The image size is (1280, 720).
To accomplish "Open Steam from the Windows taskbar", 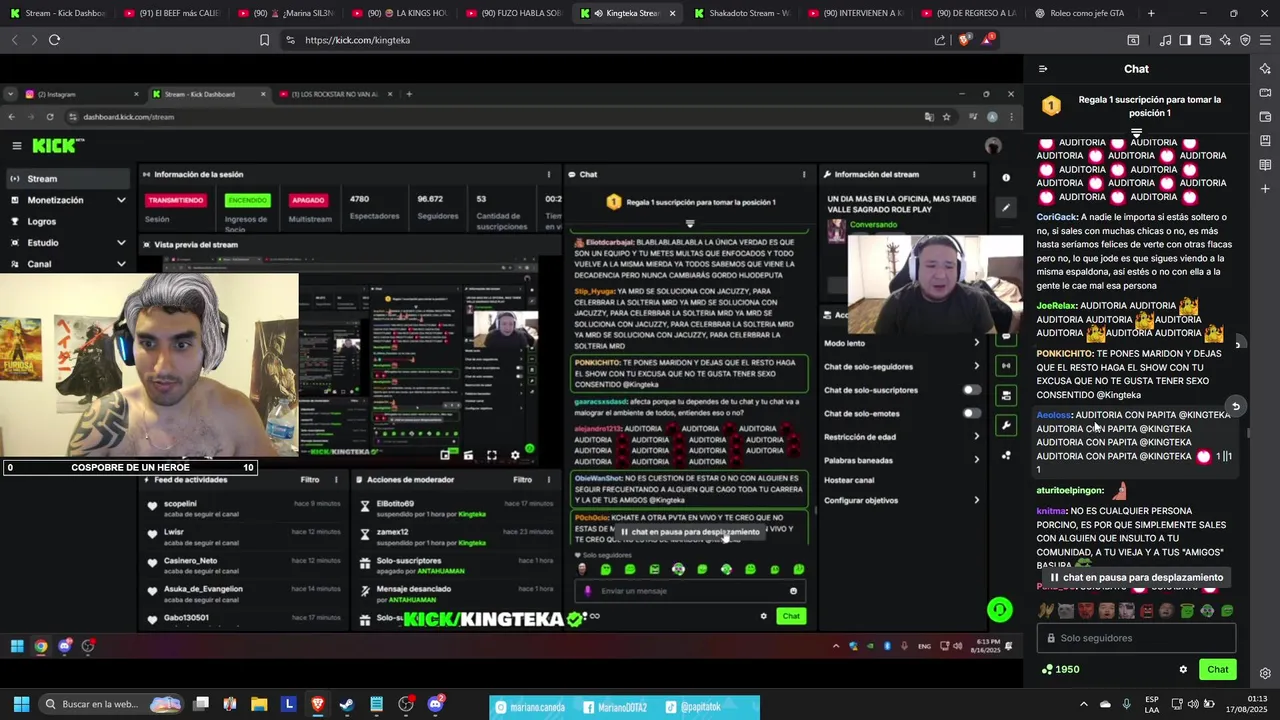I will point(346,704).
